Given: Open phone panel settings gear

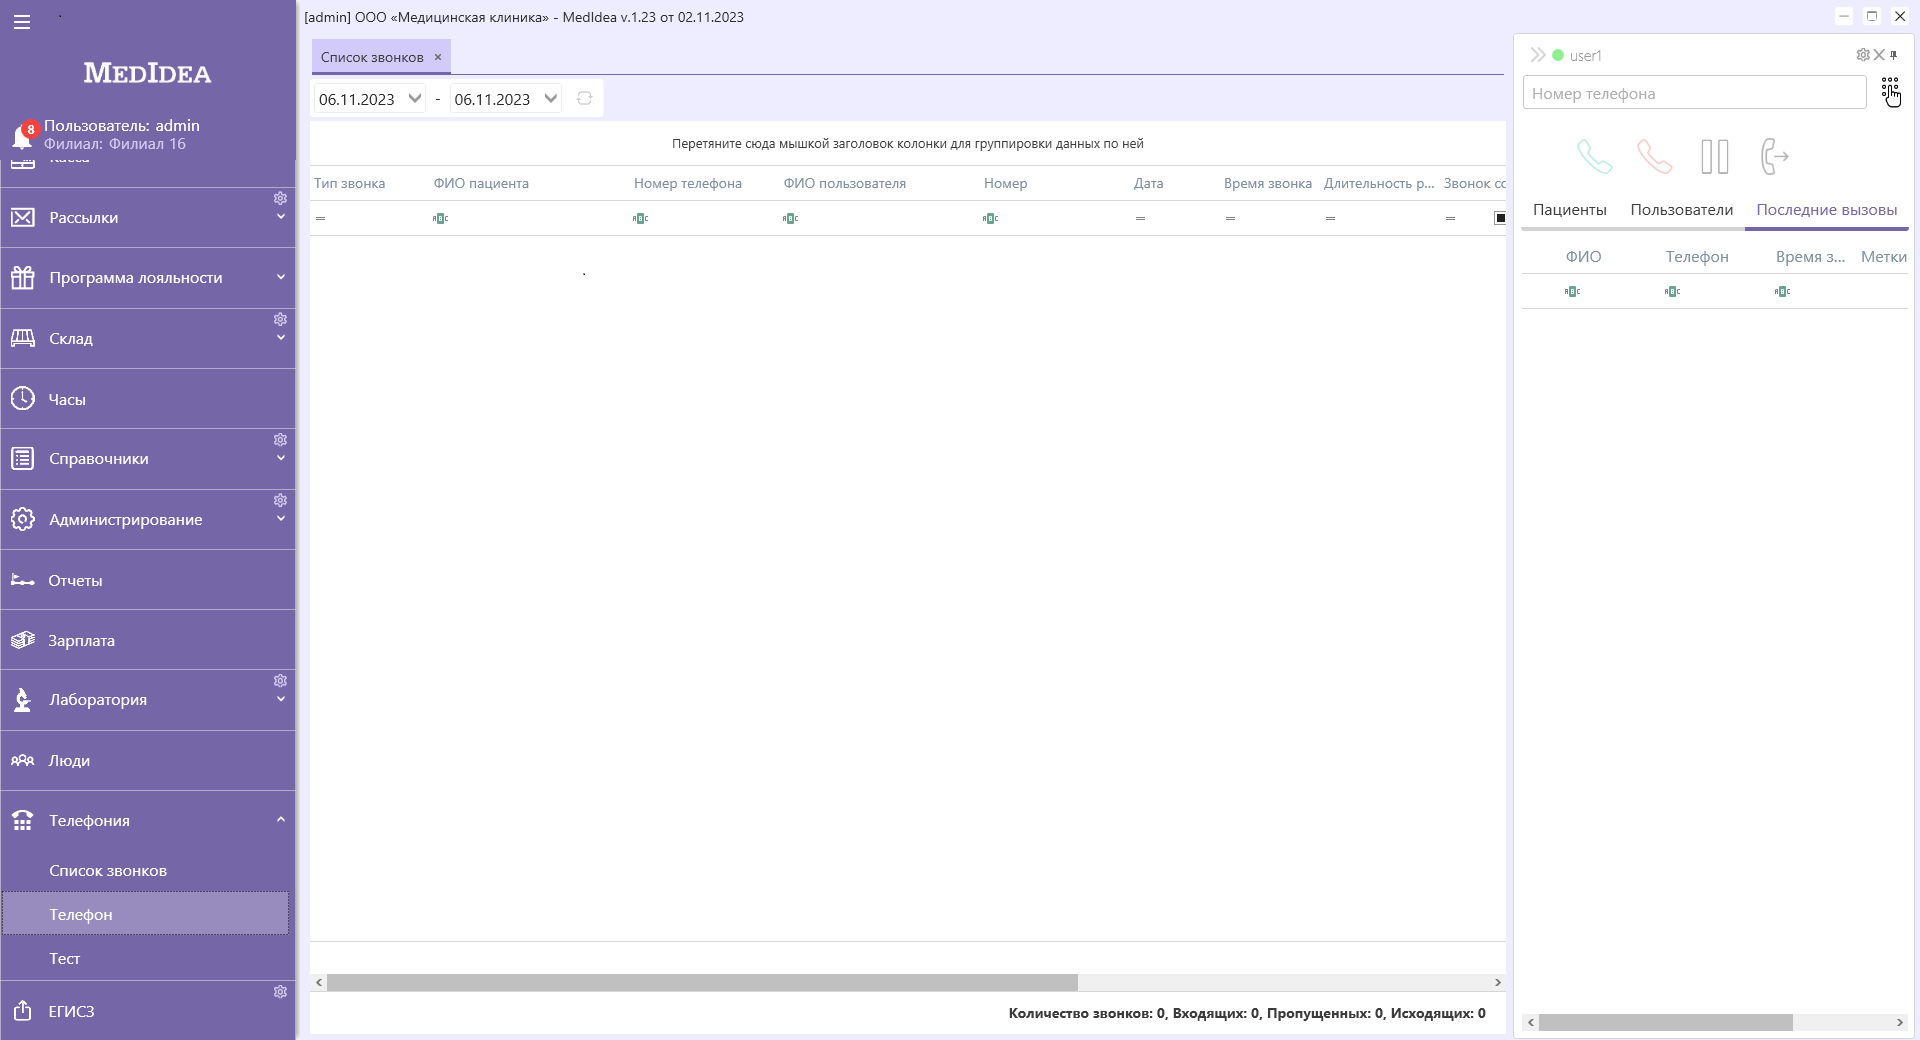Looking at the screenshot, I should pyautogui.click(x=1862, y=55).
